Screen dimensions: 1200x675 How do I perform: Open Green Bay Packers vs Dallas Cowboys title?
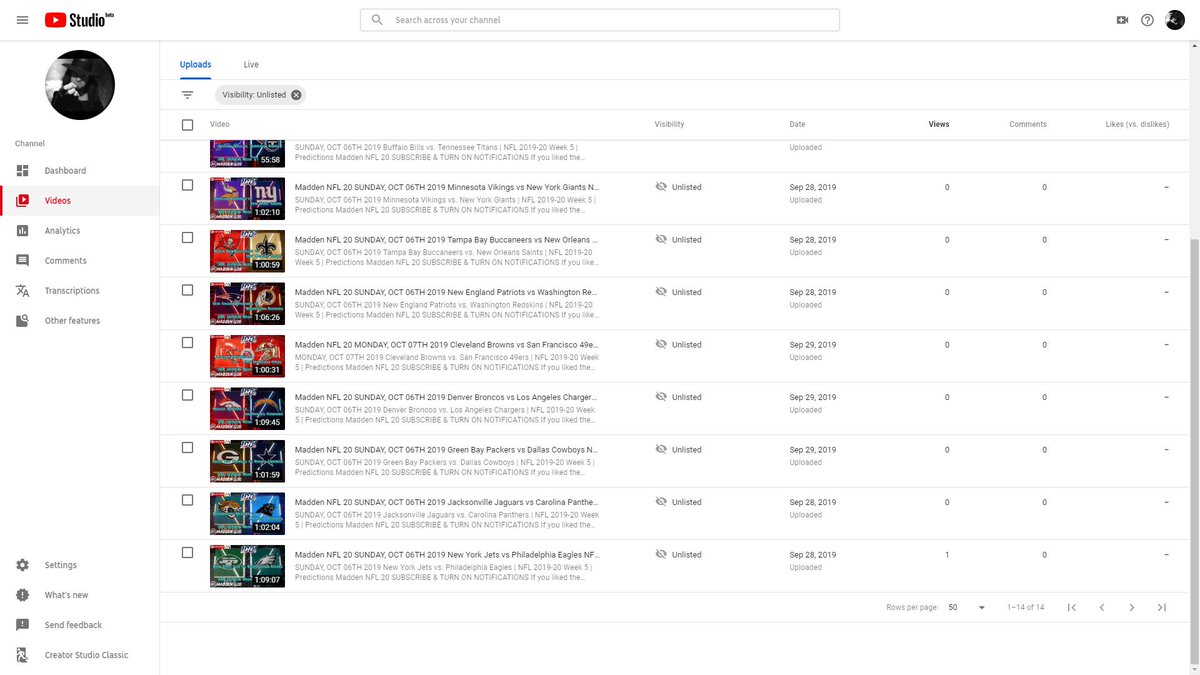tap(447, 450)
